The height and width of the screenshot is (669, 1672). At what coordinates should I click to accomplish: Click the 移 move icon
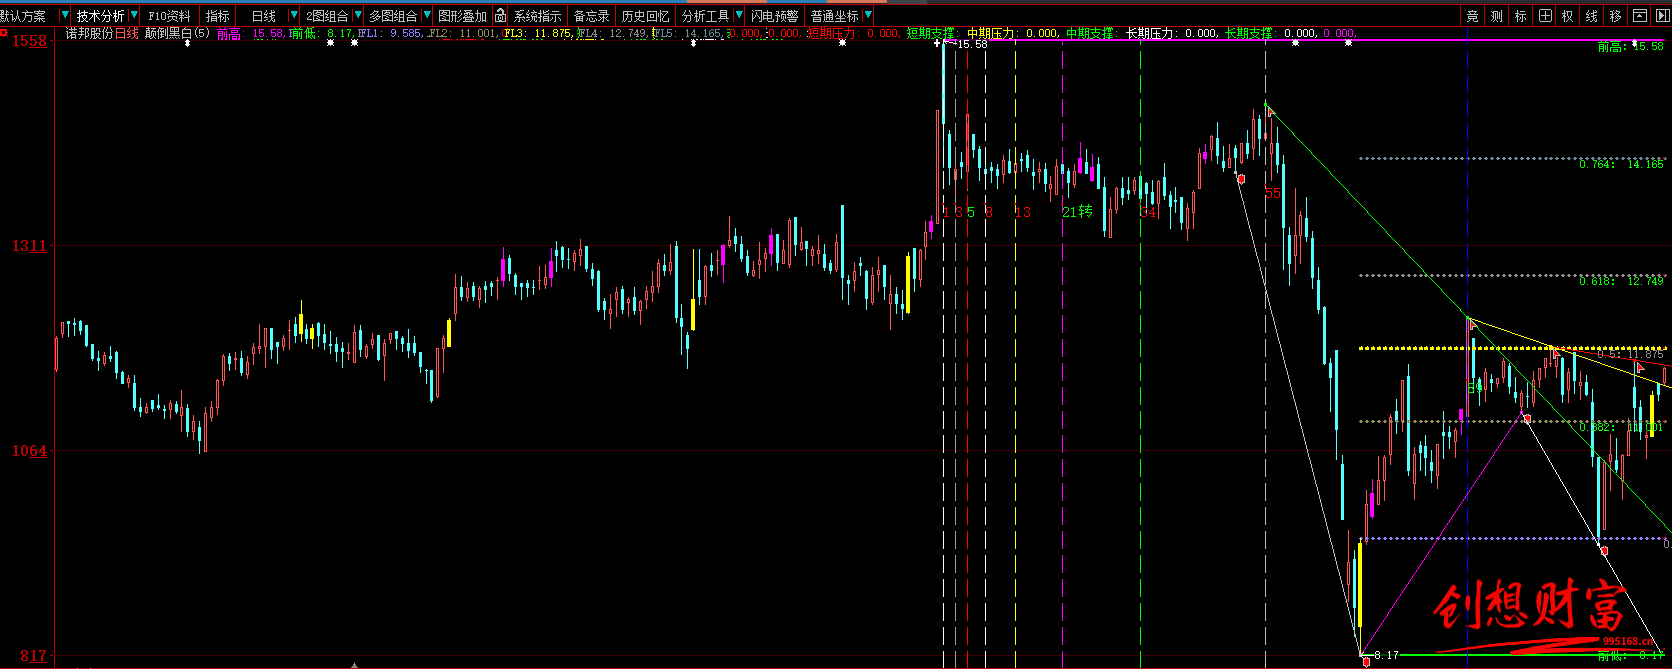coord(1616,16)
